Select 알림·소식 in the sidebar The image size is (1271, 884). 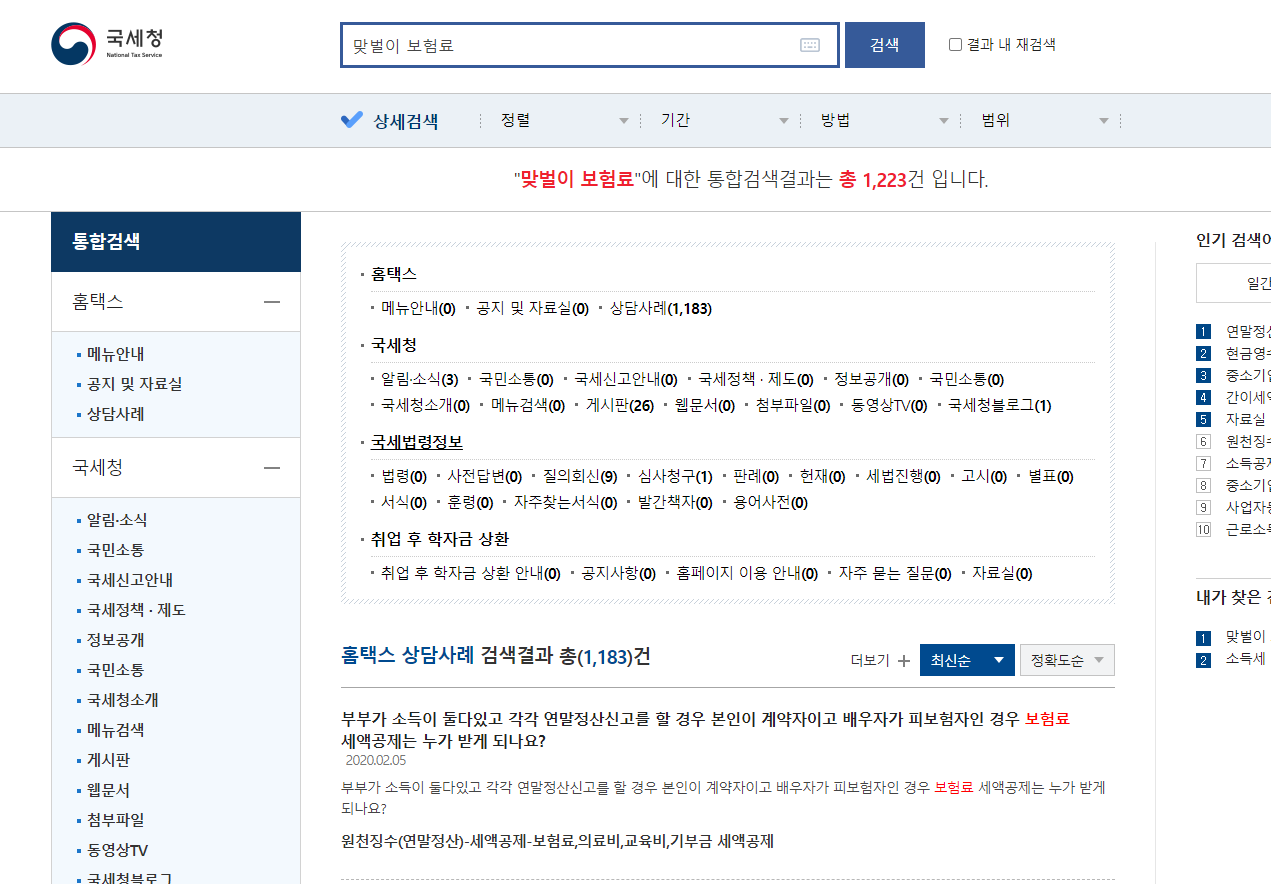(116, 520)
